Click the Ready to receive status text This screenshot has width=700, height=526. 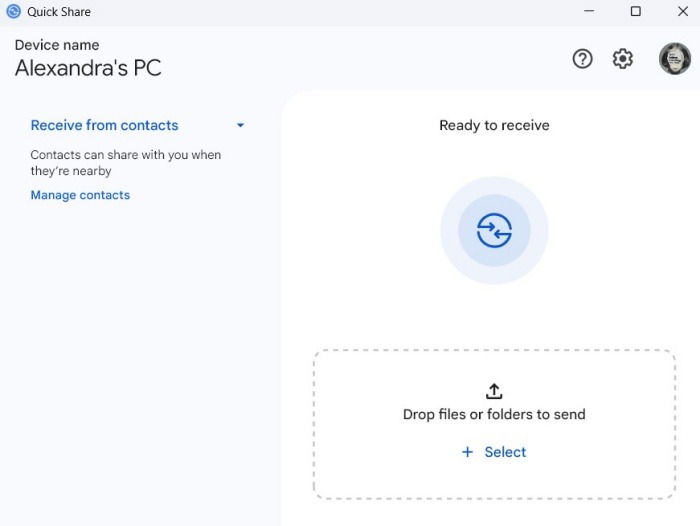coord(494,125)
